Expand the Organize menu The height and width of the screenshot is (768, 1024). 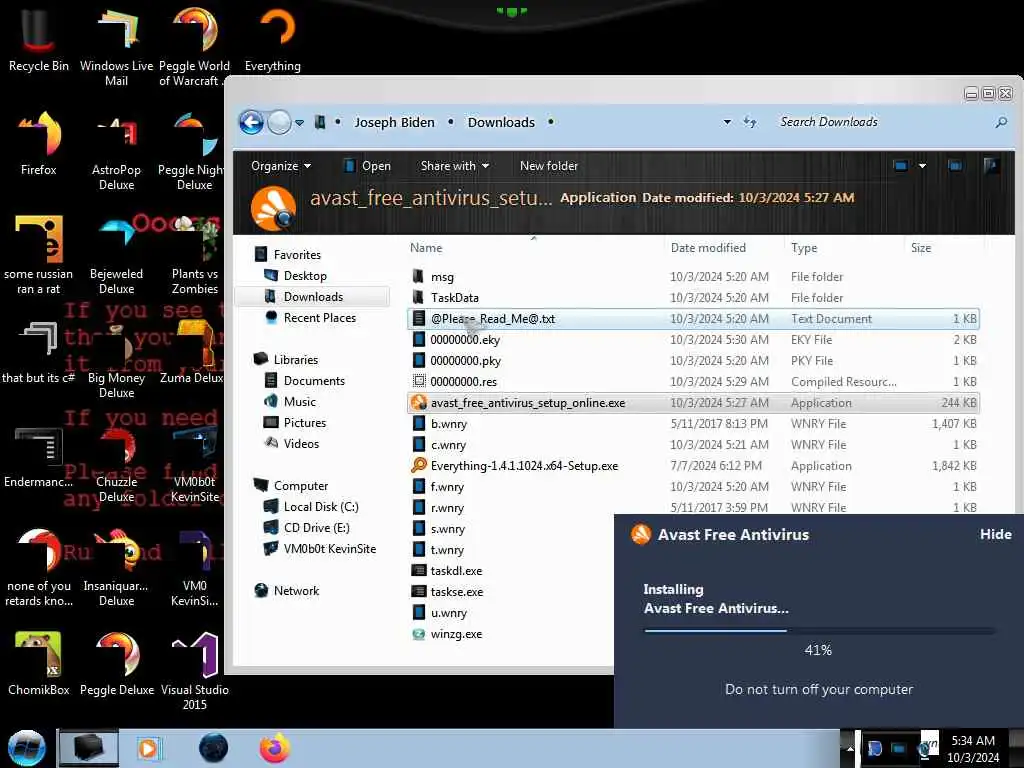coord(281,166)
